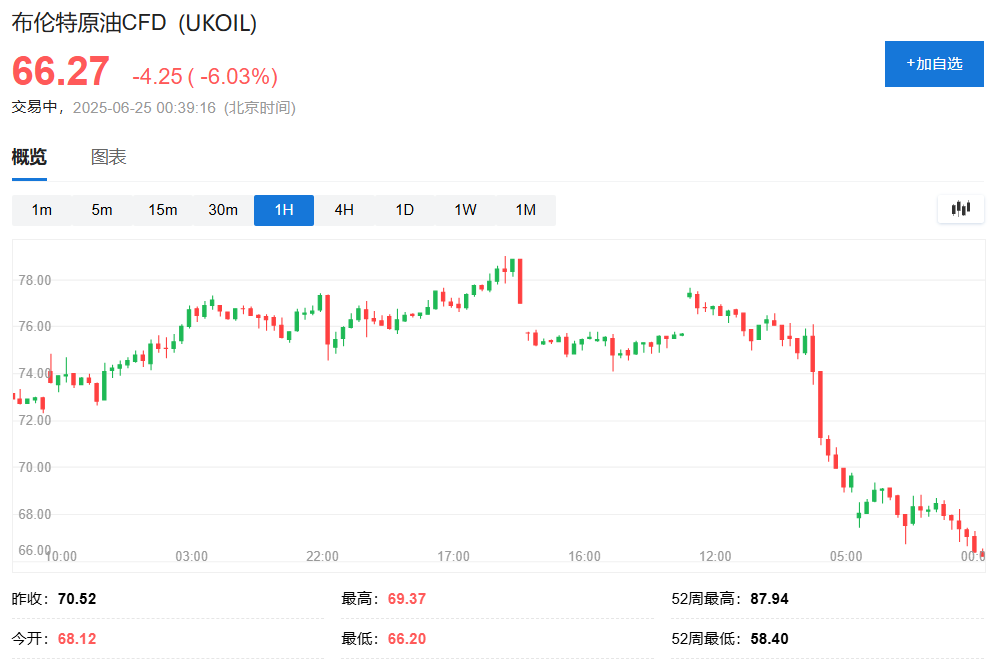1003x671 pixels.
Task: Open the 图表 tab
Action: pos(108,157)
